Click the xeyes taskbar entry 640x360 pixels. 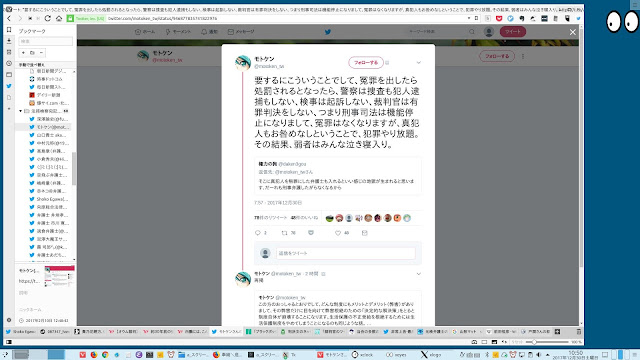tap(396, 355)
